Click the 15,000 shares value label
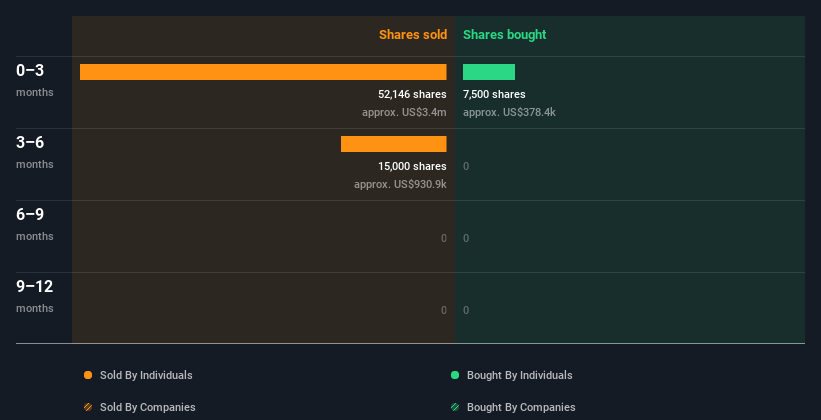 tap(412, 166)
